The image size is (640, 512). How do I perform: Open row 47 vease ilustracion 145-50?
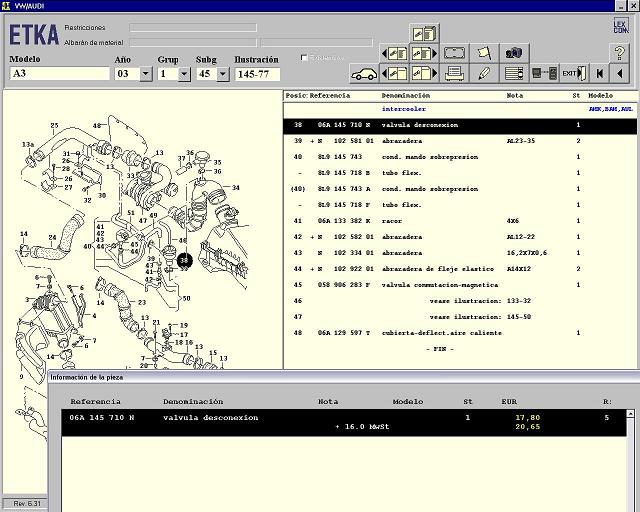click(460, 317)
